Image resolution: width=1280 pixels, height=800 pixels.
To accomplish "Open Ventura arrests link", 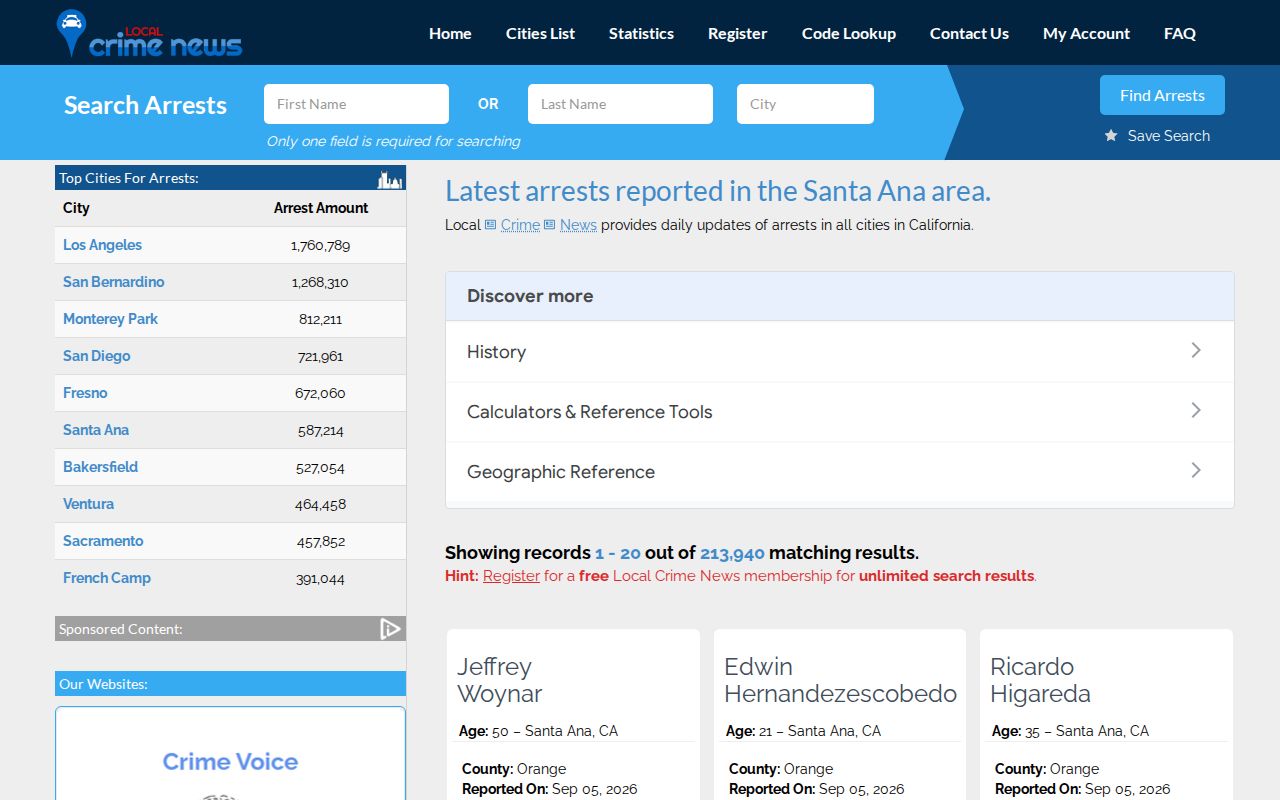I will click(88, 504).
